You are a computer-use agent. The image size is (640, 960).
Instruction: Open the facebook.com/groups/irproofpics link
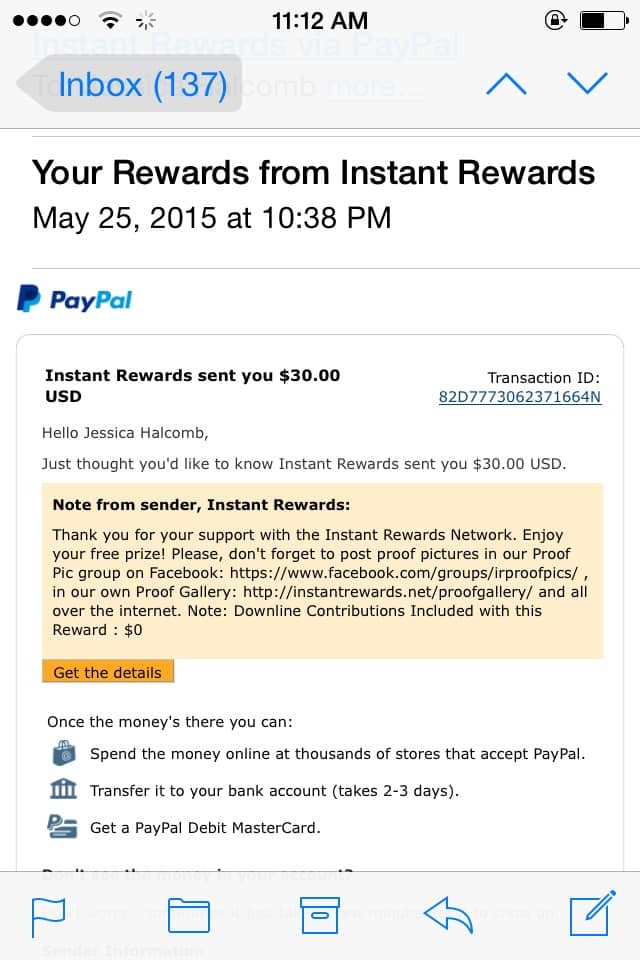(x=404, y=573)
